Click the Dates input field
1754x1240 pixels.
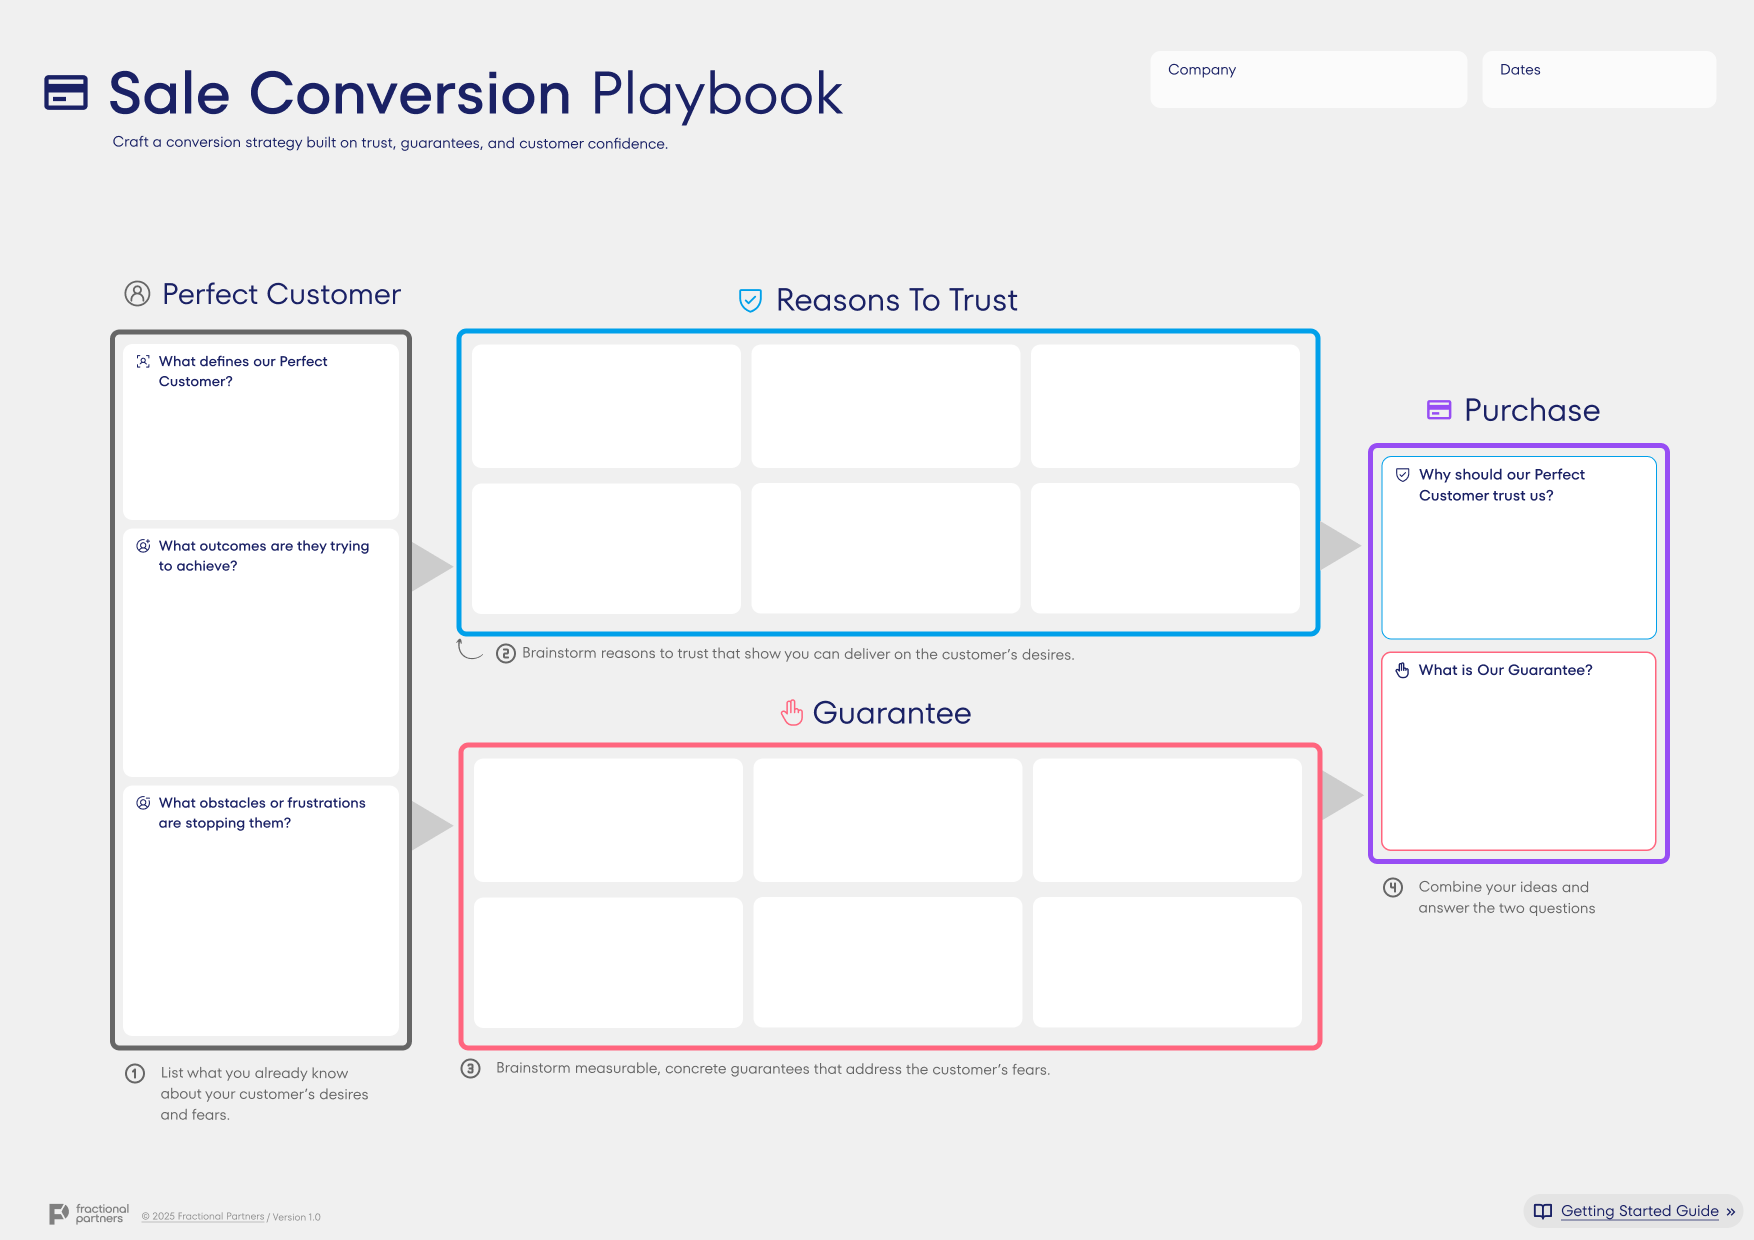click(x=1599, y=79)
